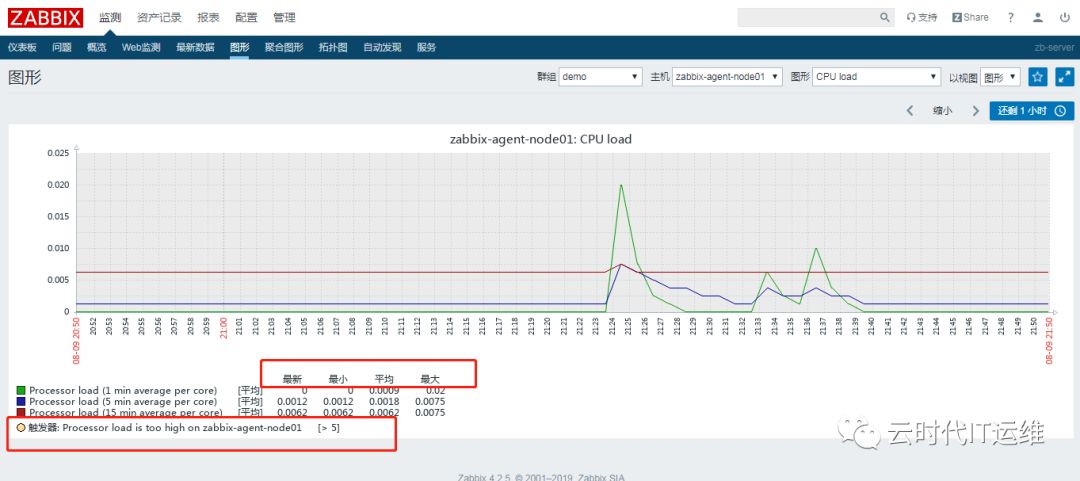Click the logout power icon
The image size is (1080, 481).
pyautogui.click(x=1065, y=18)
